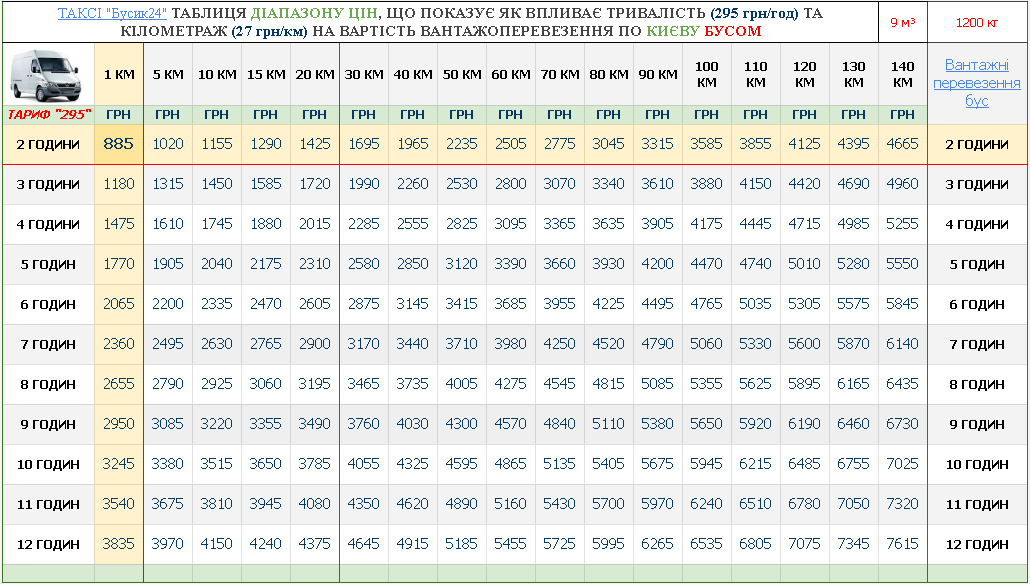The height and width of the screenshot is (584, 1030).
Task: Click the 9 м³ volume cell
Action: pos(902,22)
